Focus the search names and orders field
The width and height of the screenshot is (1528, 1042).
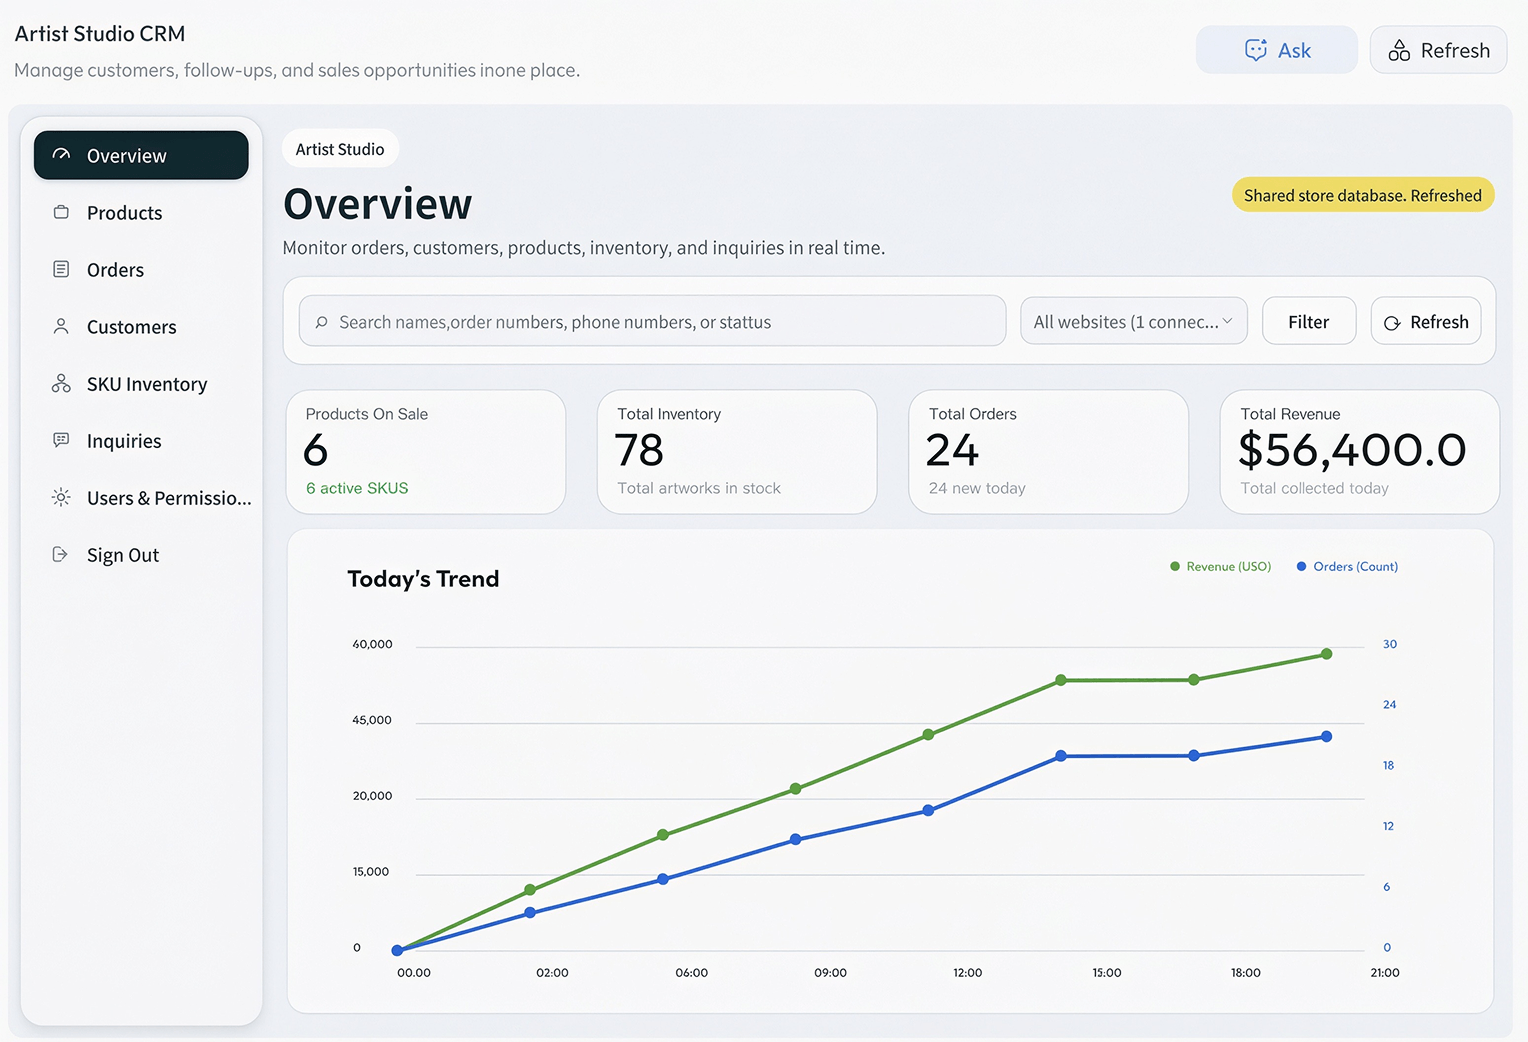pyautogui.click(x=652, y=321)
